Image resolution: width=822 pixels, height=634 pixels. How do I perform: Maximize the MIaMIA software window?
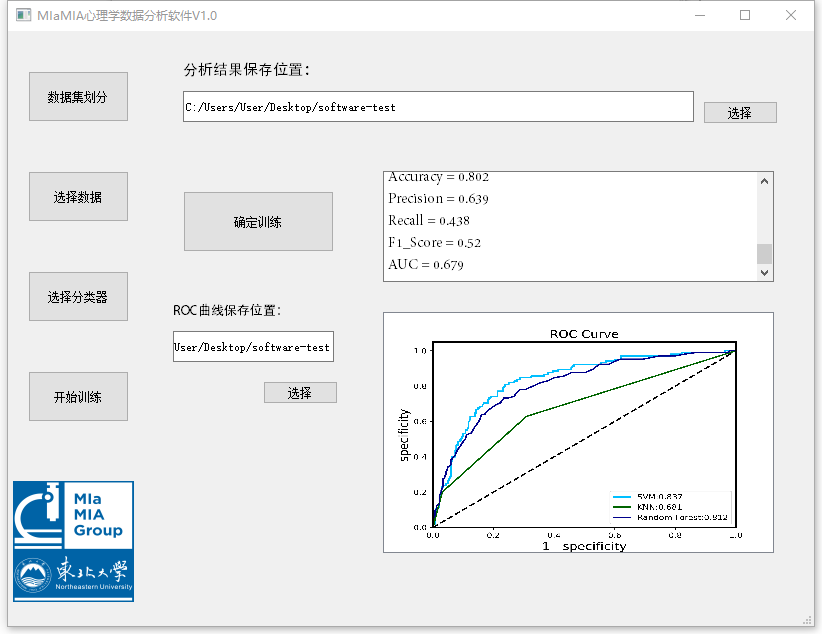point(745,16)
